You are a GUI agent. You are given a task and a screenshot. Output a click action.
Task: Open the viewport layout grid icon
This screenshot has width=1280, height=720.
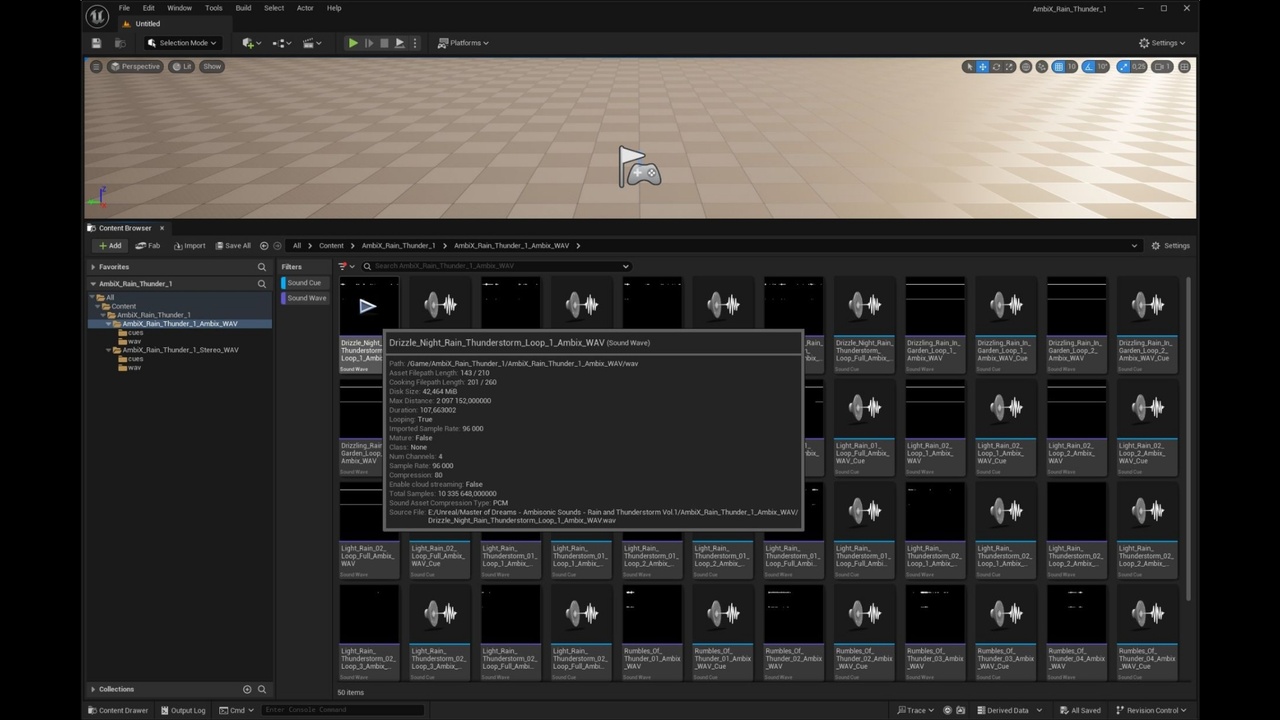1184,67
